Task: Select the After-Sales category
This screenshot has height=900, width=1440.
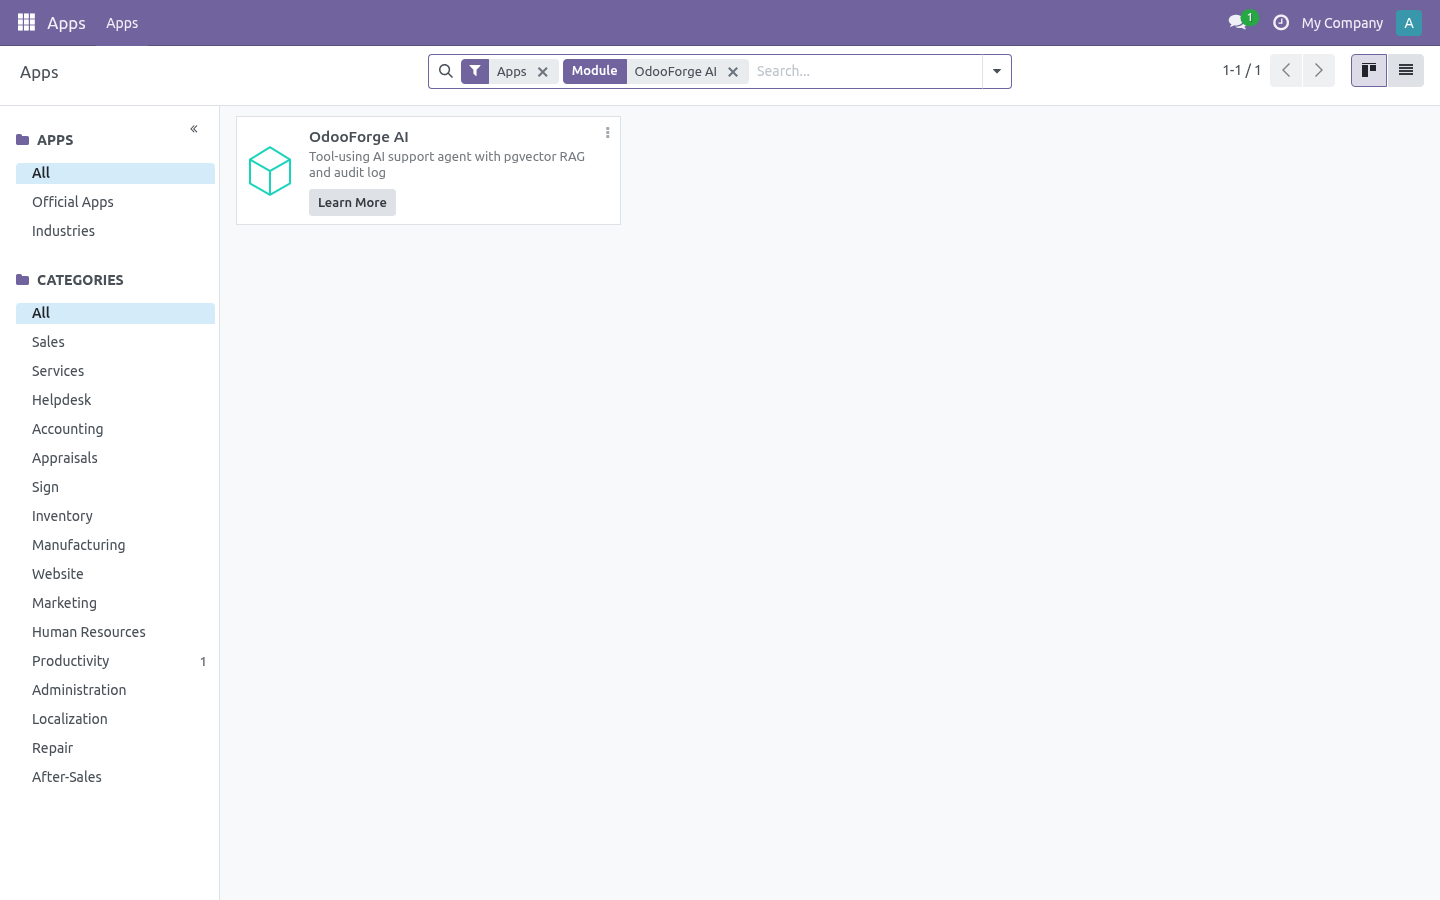Action: point(115,777)
